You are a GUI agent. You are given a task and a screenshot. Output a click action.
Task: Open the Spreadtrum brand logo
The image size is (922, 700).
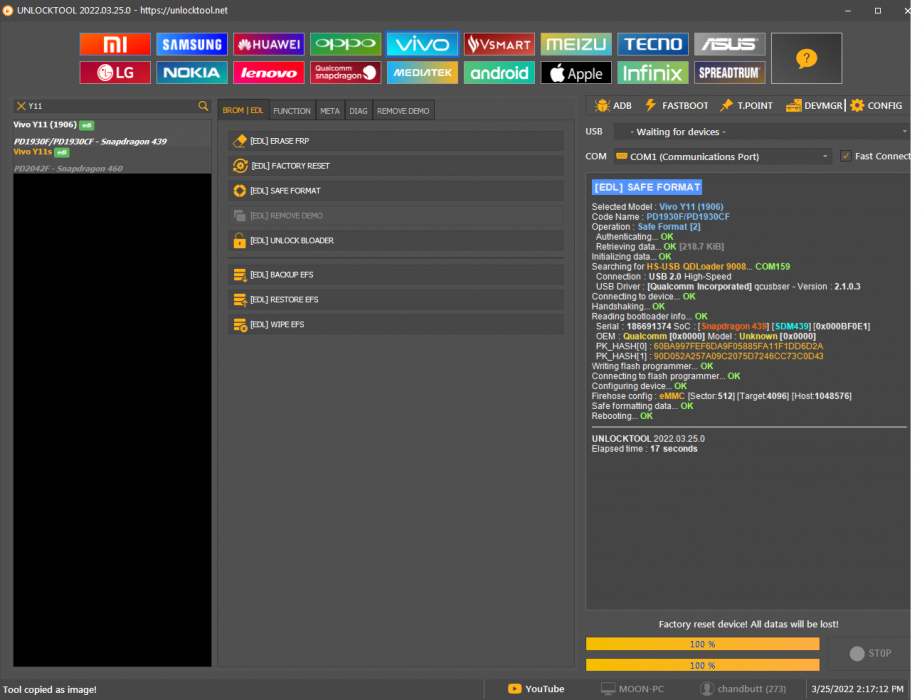tap(730, 72)
